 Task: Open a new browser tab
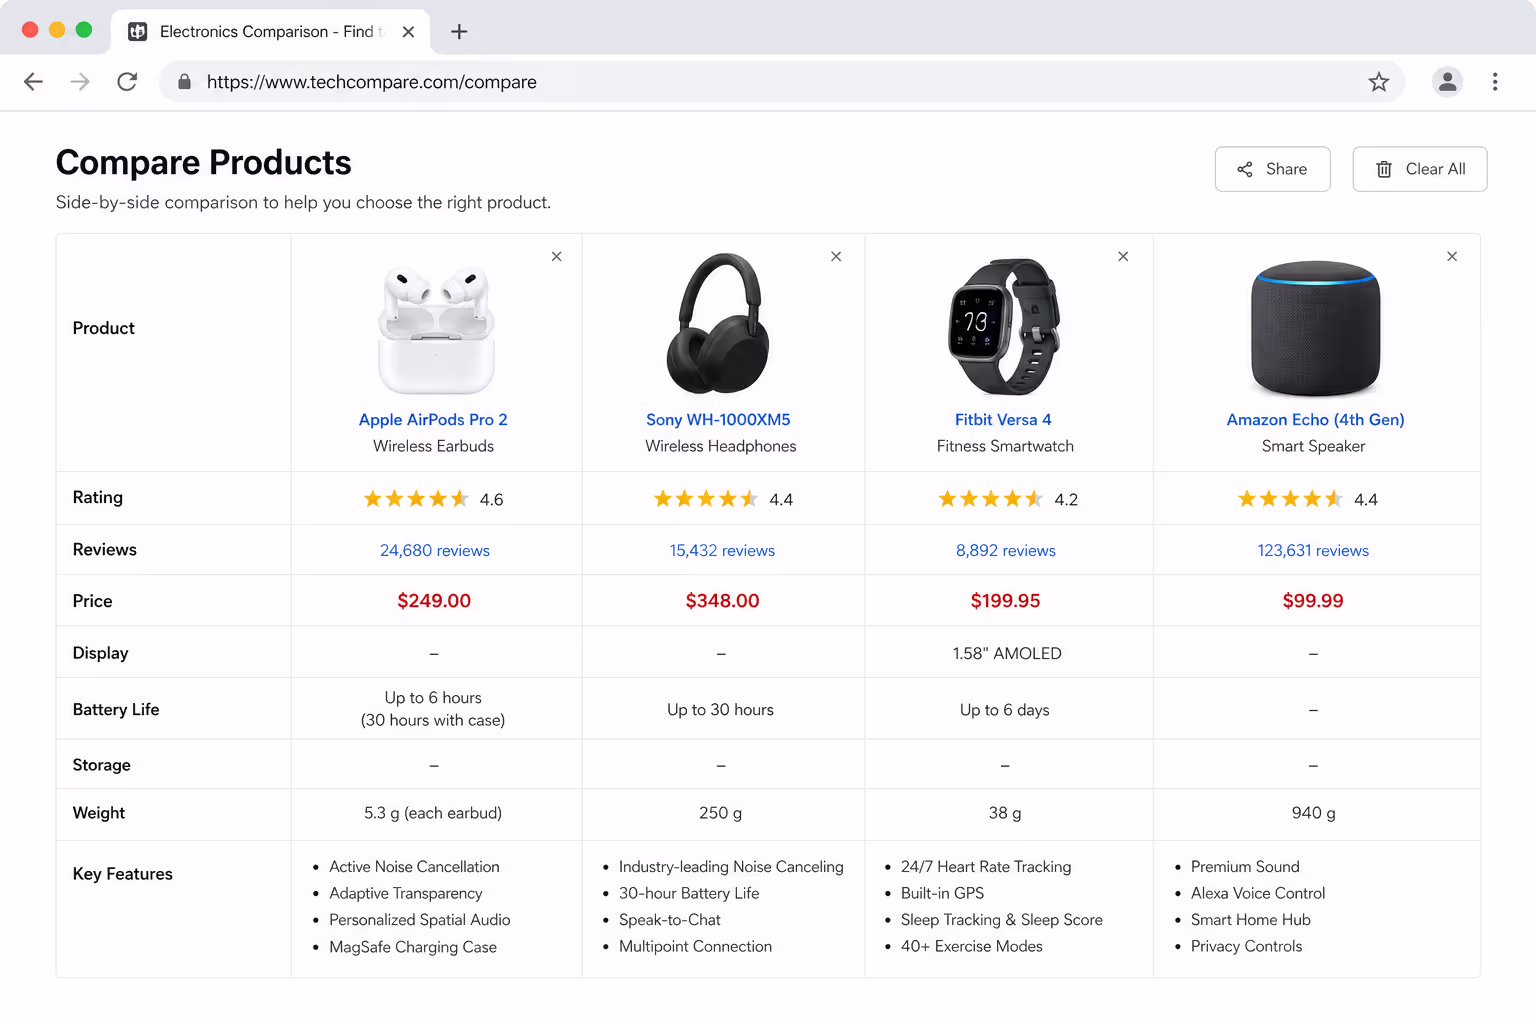pyautogui.click(x=459, y=32)
